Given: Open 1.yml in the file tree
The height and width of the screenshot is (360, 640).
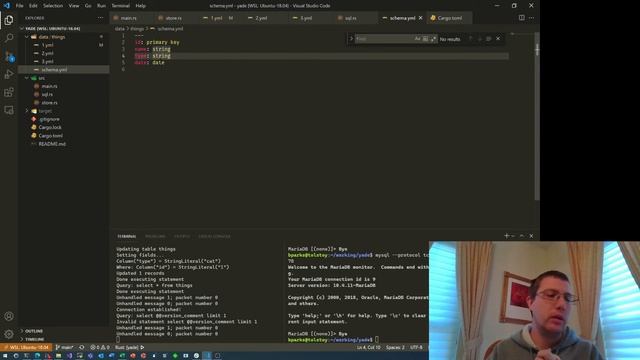Looking at the screenshot, I should (47, 45).
